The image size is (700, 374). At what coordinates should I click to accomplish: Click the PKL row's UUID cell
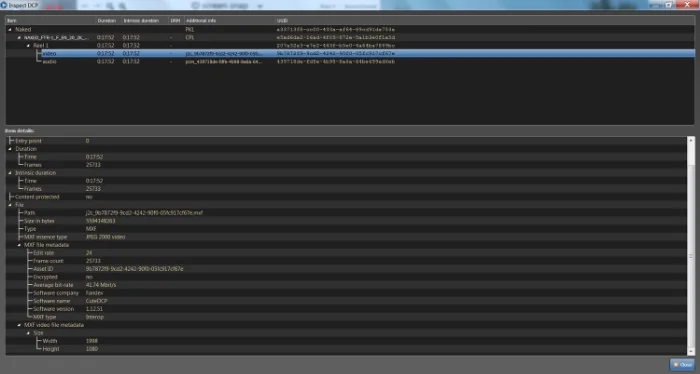point(336,29)
